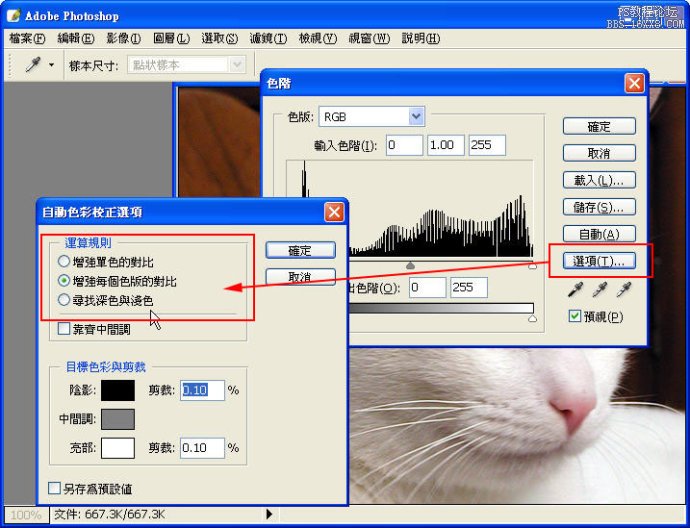Screen dimensions: 690x528
Task: Toggle the 預視 preview checkbox
Action: tap(574, 317)
